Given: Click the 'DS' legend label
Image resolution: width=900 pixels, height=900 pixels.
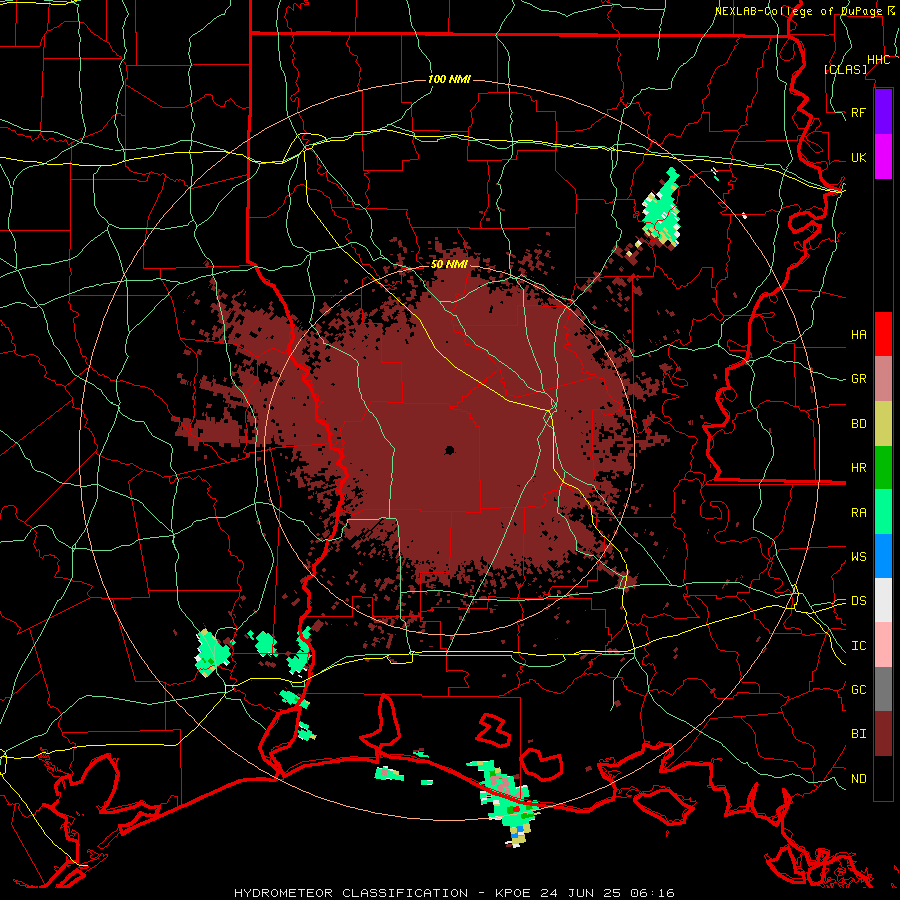Looking at the screenshot, I should [x=859, y=601].
